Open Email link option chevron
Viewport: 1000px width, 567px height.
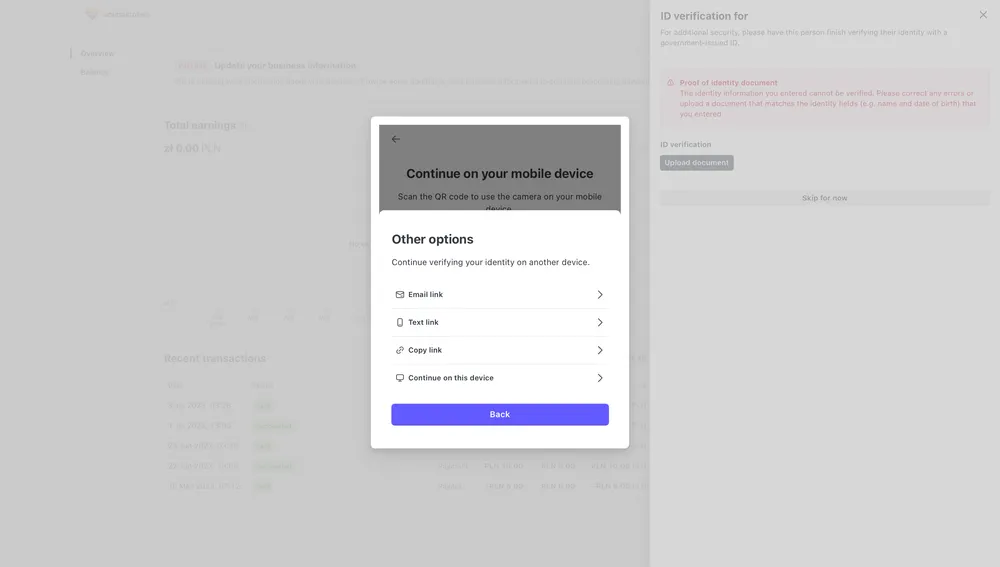599,295
